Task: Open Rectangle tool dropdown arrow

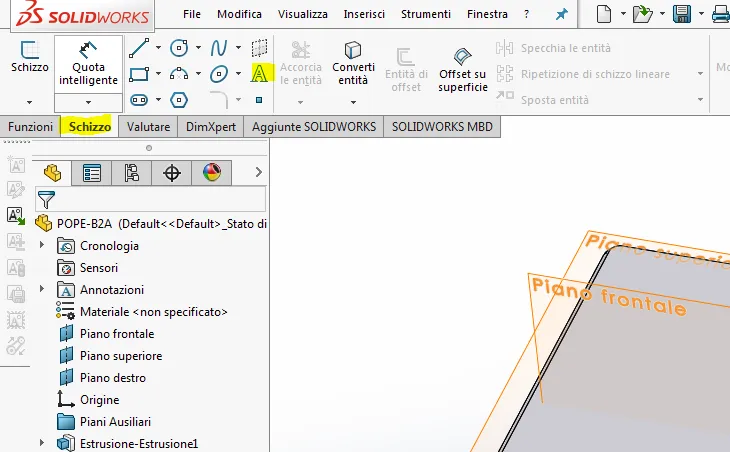Action: pos(158,74)
